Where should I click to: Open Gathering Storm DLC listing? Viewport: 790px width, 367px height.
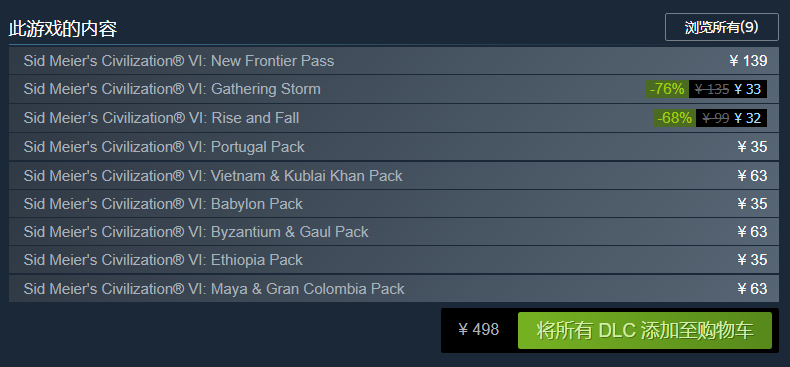coord(393,89)
